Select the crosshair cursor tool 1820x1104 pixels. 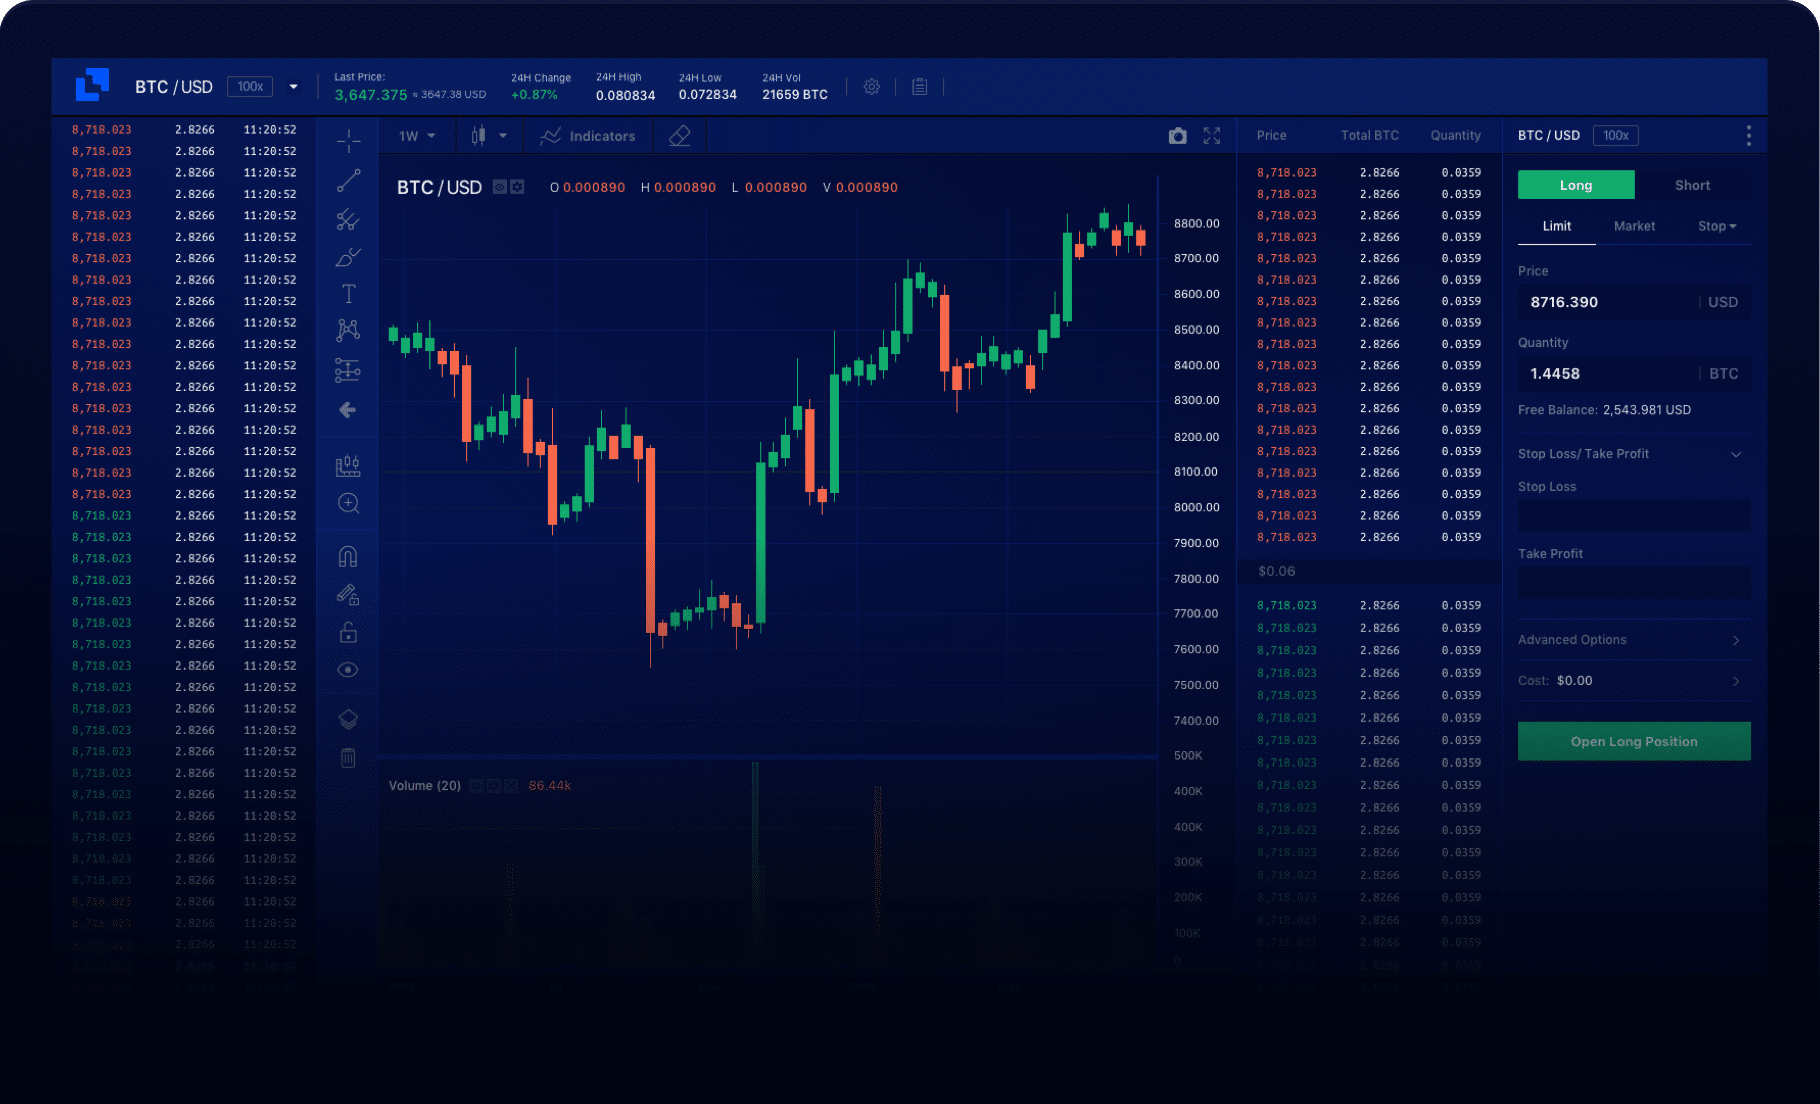click(x=348, y=141)
